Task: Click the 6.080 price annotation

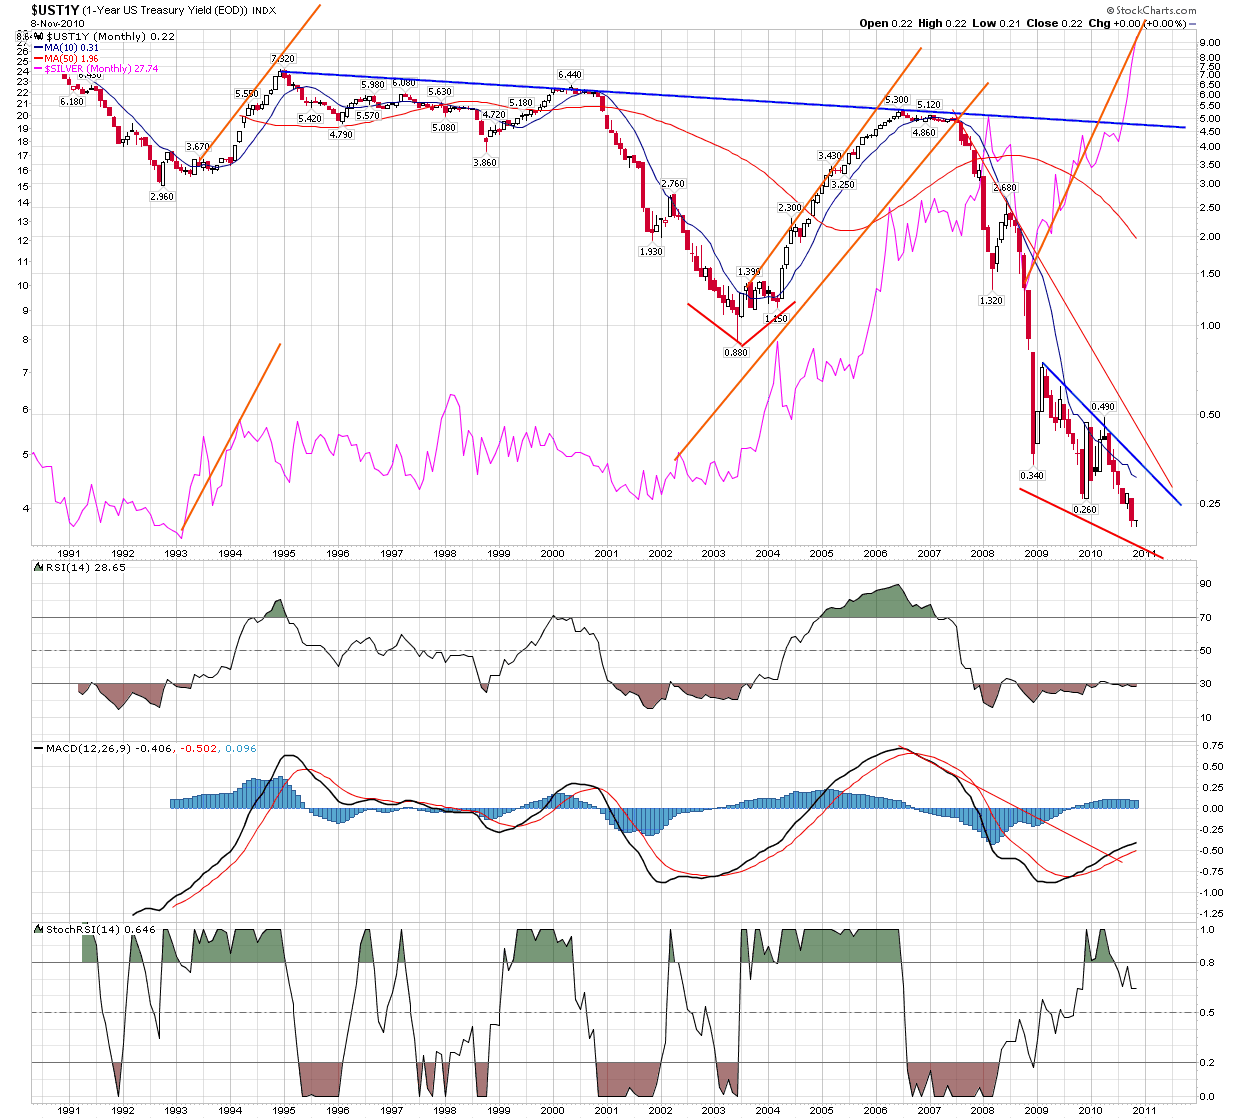Action: point(405,83)
